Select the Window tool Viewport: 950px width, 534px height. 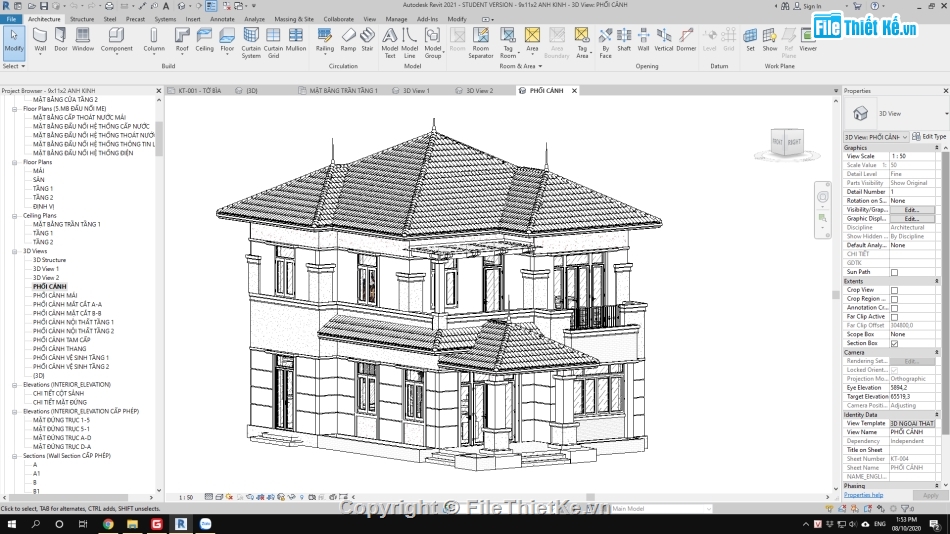coord(83,40)
